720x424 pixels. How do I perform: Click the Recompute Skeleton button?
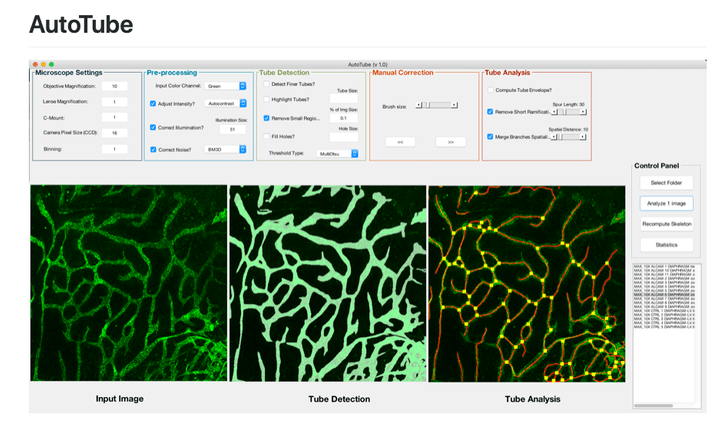click(666, 224)
